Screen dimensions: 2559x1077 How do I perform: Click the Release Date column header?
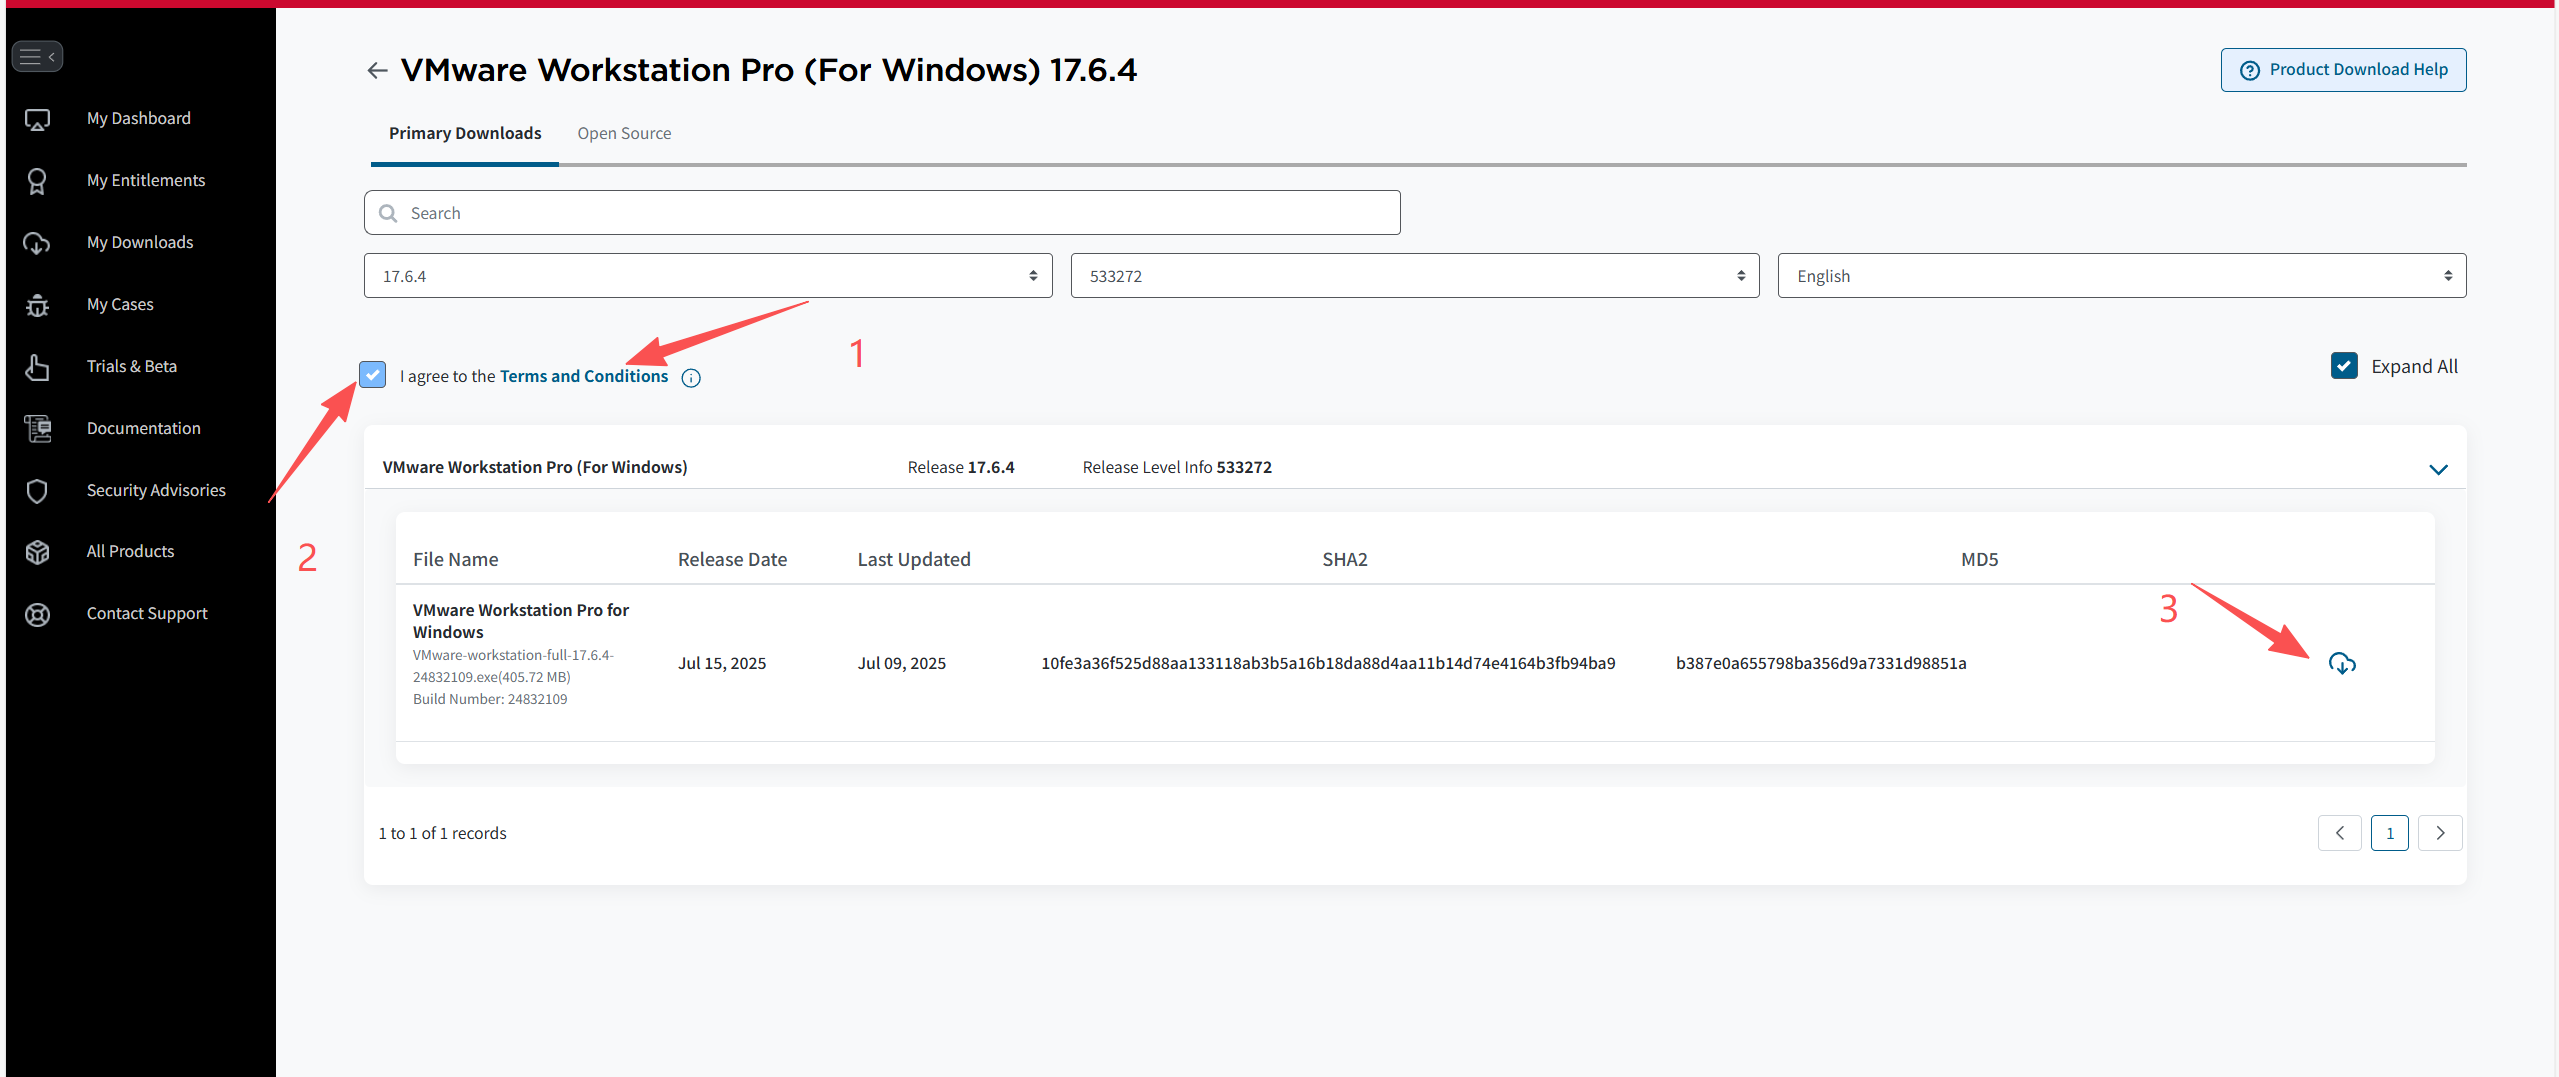click(x=732, y=559)
